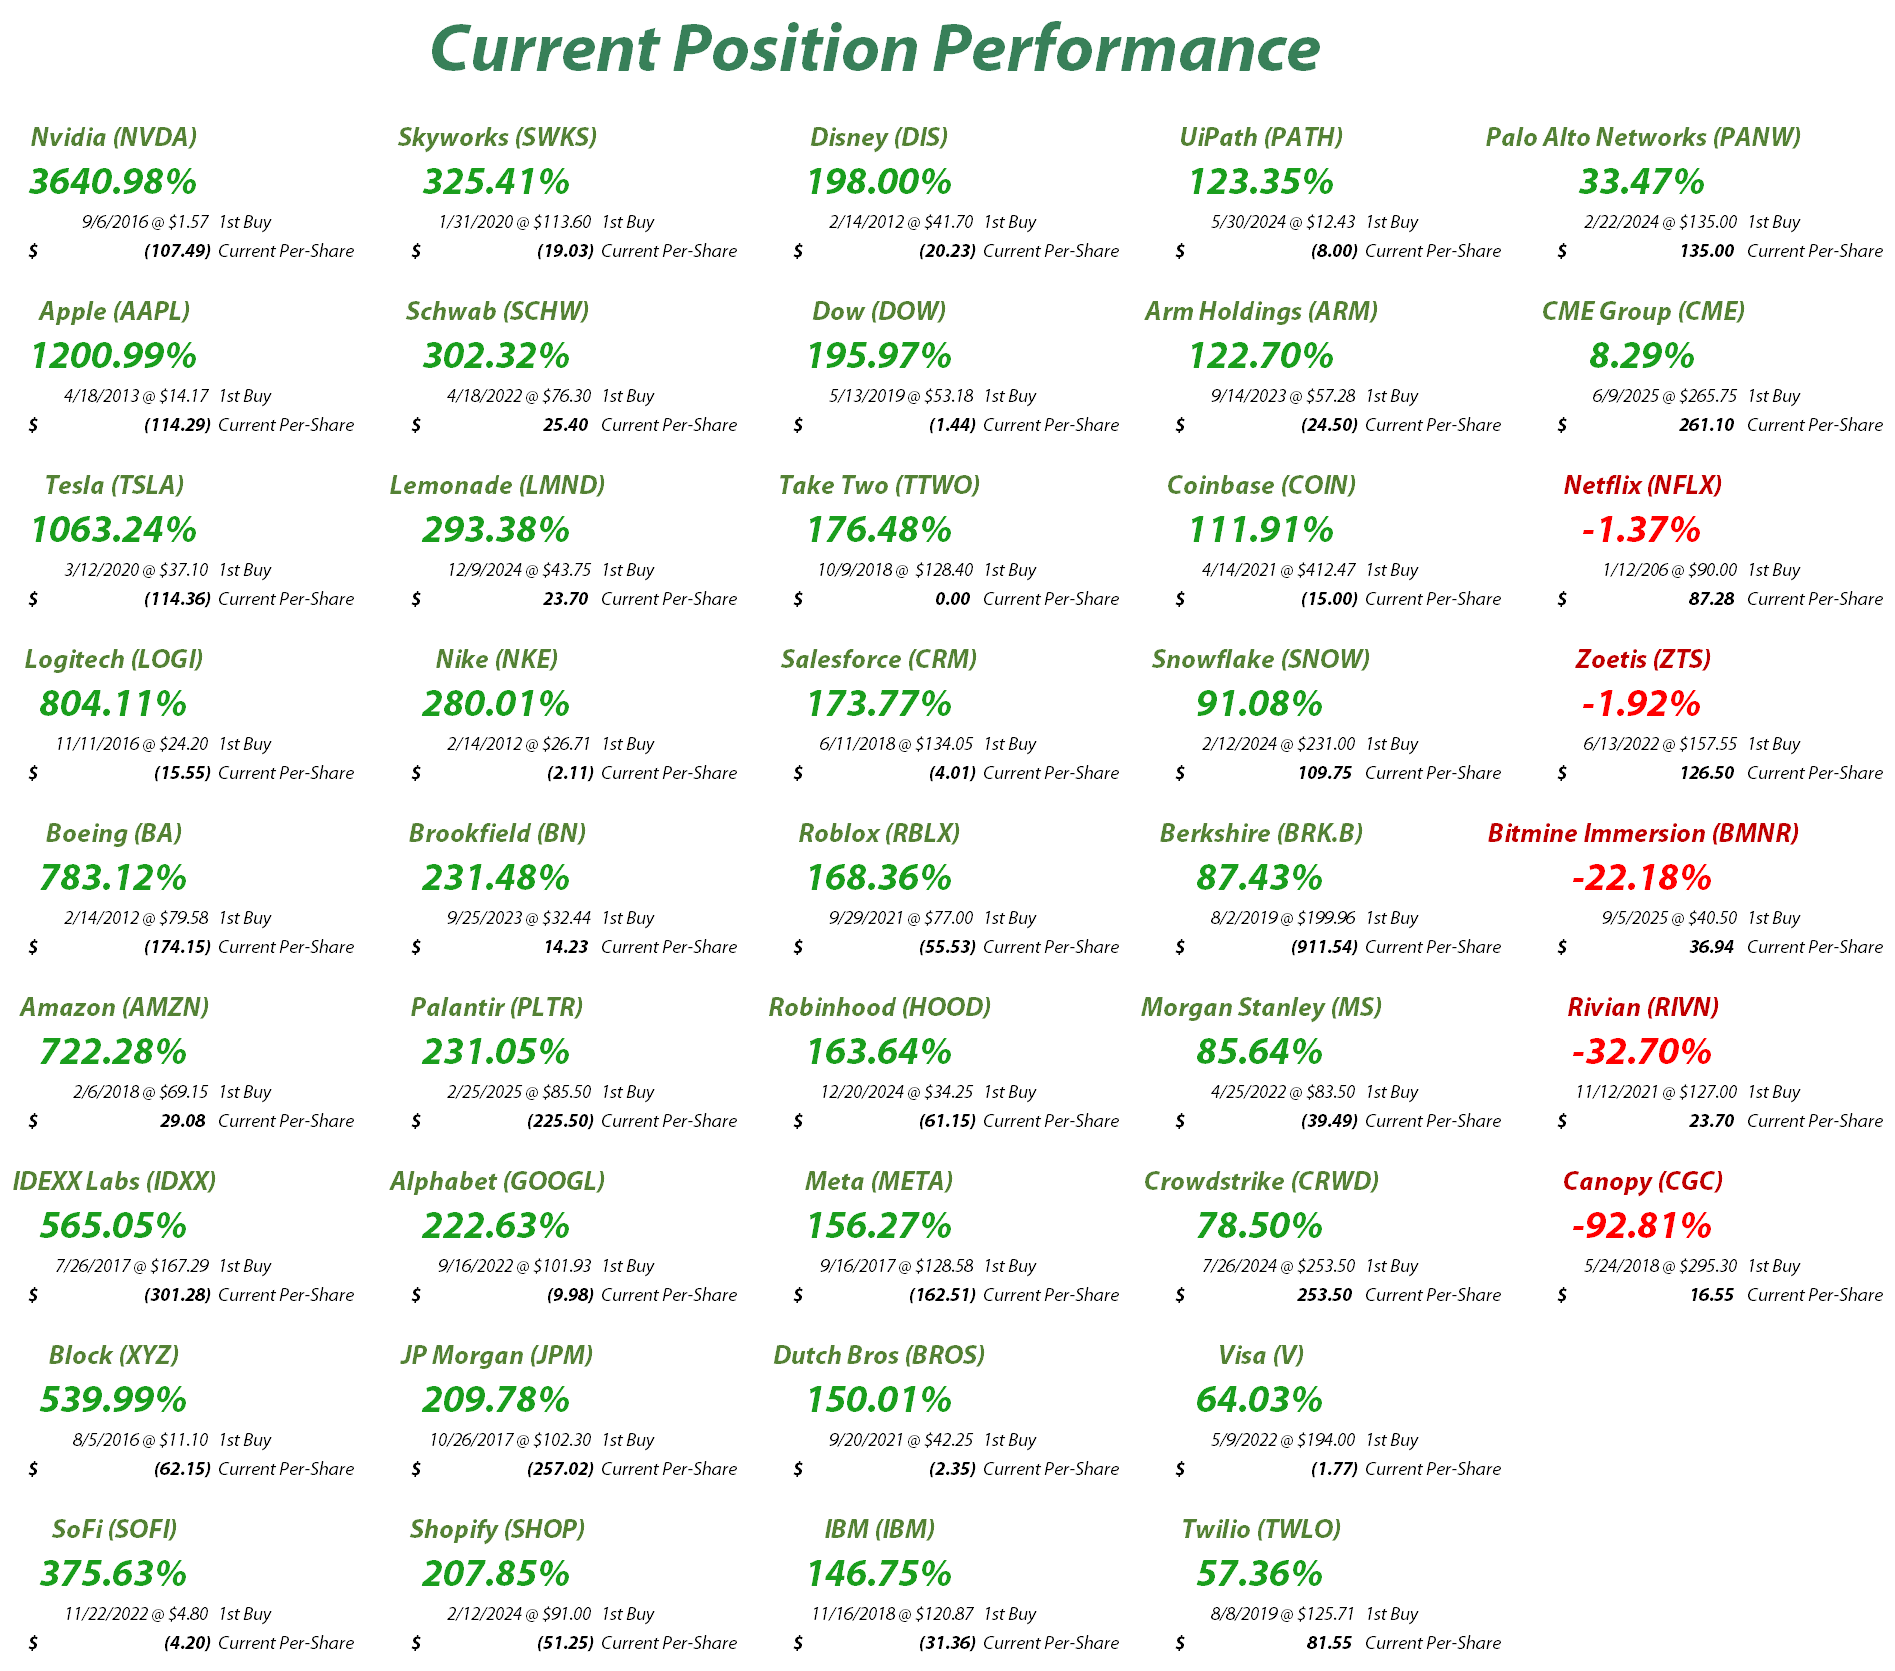Click the Current Position Performance title
The height and width of the screenshot is (1671, 1895).
coord(875,48)
